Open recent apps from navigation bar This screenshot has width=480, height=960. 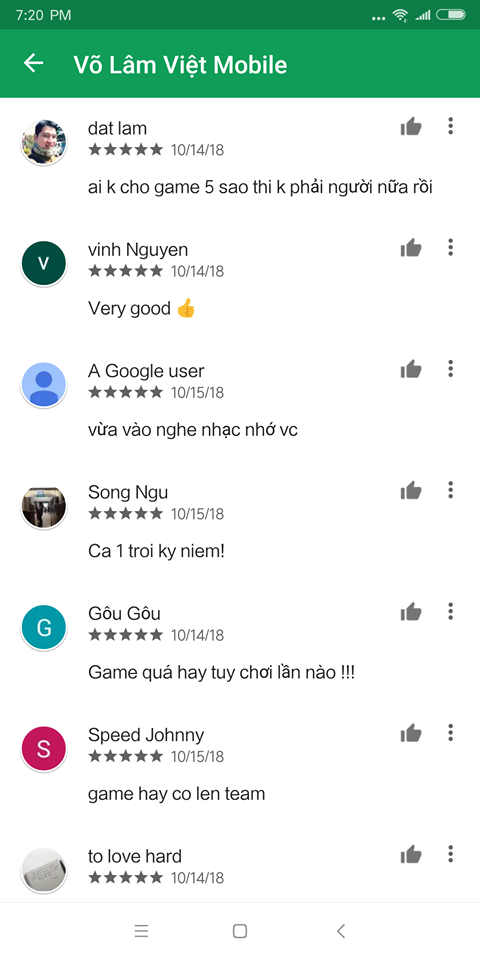pyautogui.click(x=141, y=931)
